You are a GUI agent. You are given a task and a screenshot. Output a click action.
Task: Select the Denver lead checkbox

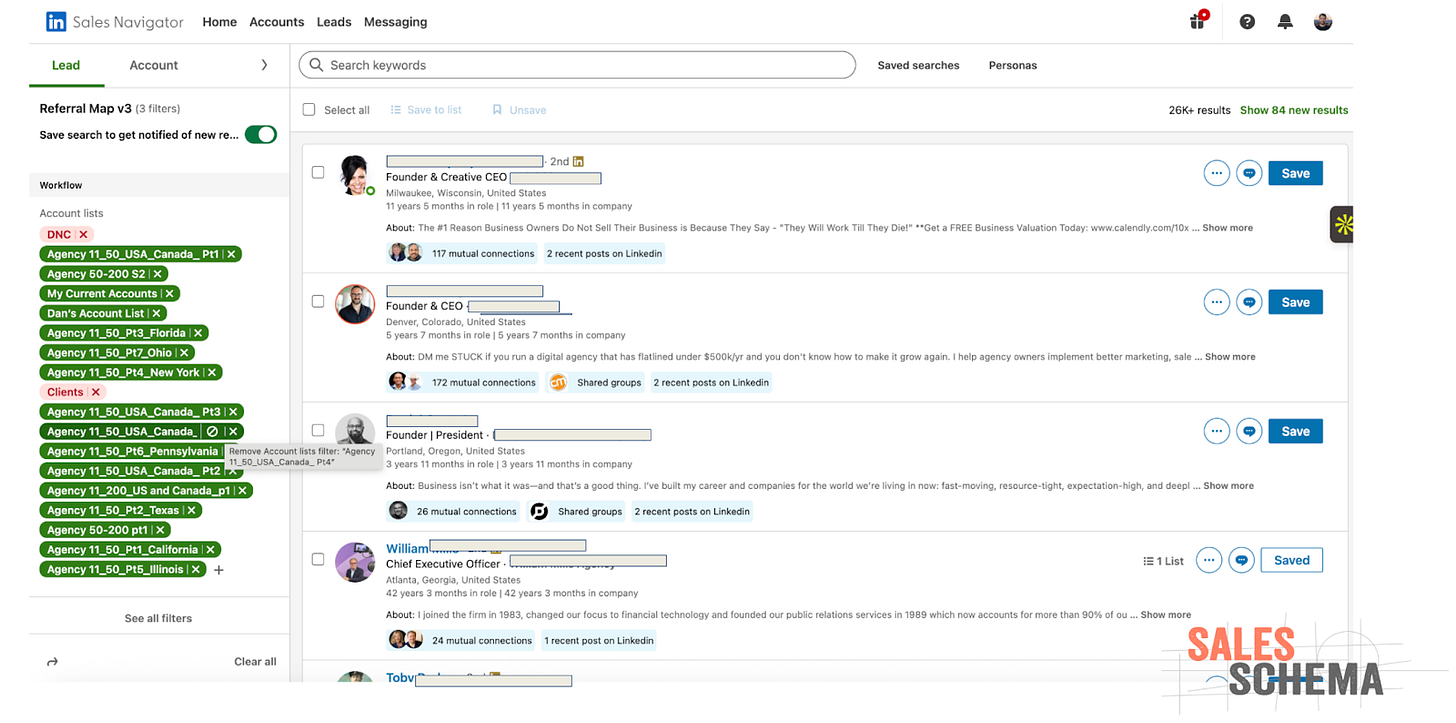point(318,301)
